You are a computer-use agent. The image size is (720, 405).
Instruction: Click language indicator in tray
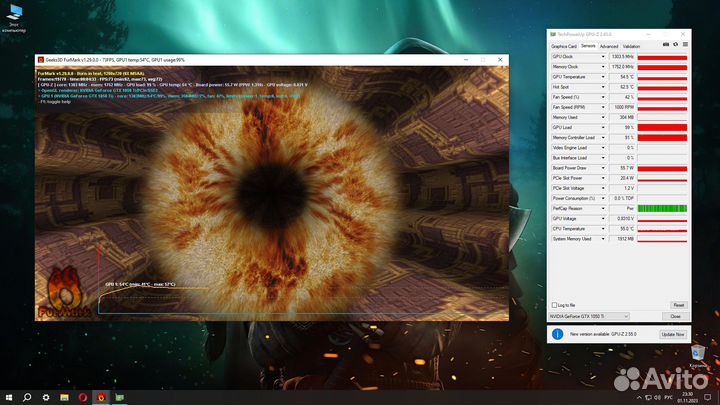[668, 397]
